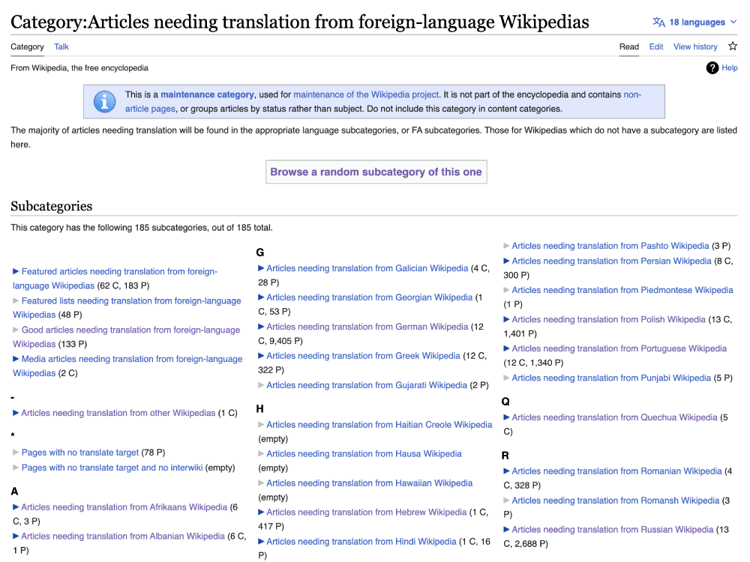Open Articles needing translation from Piedmontese Wikipedia
750x562 pixels.
[622, 290]
